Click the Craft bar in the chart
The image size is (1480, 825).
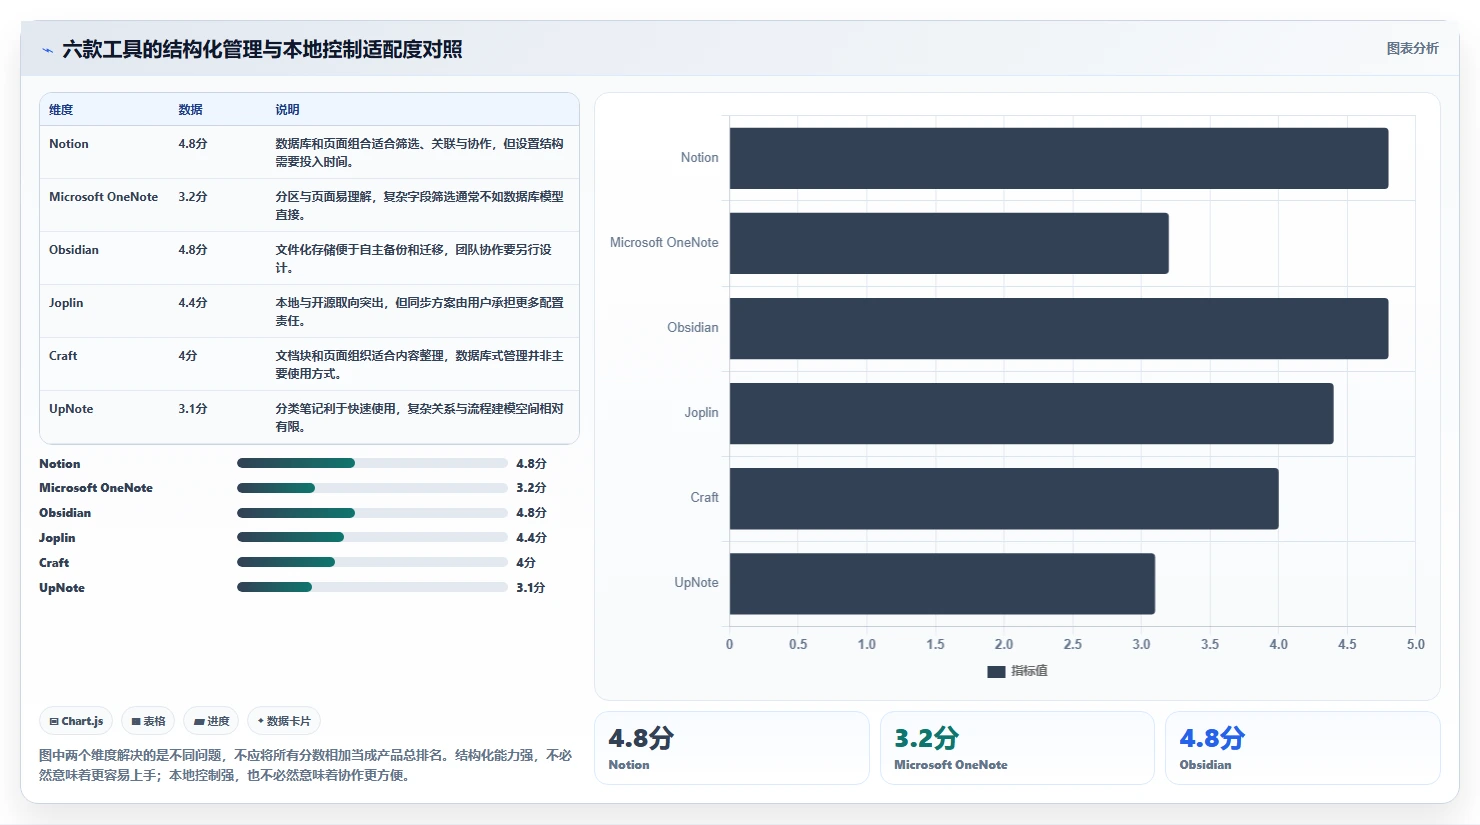(1004, 498)
